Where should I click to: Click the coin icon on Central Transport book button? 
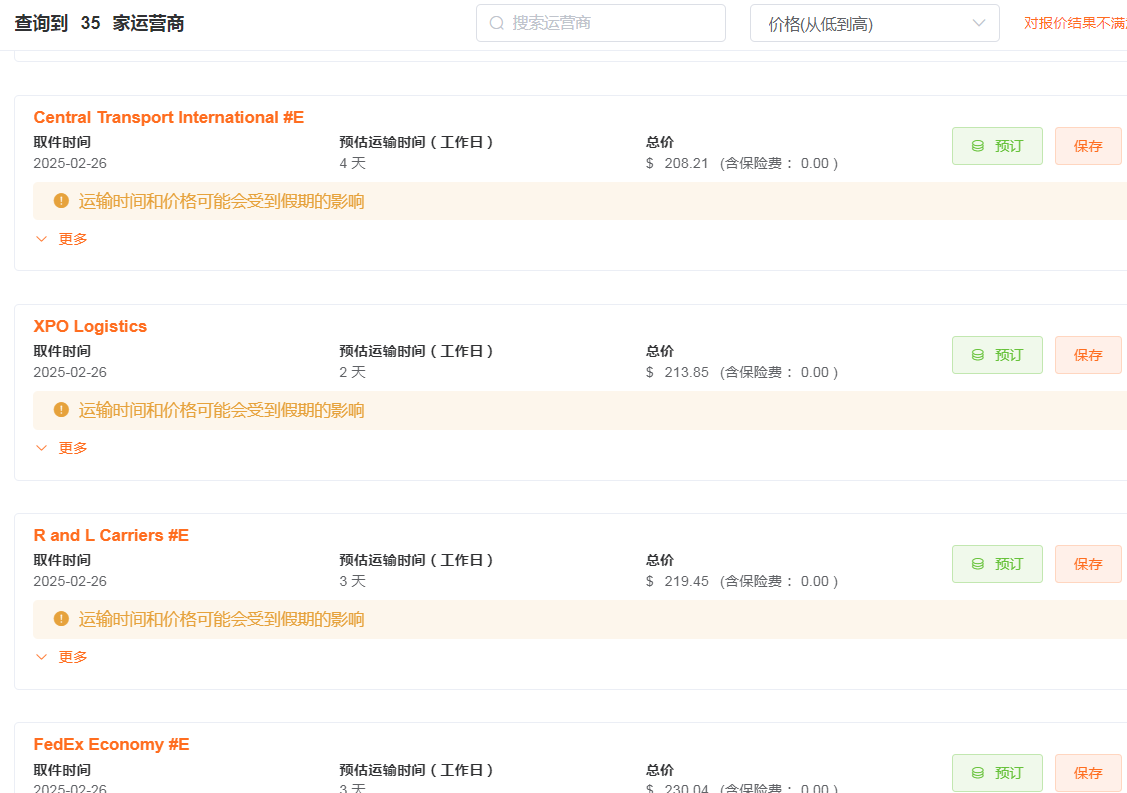pyautogui.click(x=978, y=146)
